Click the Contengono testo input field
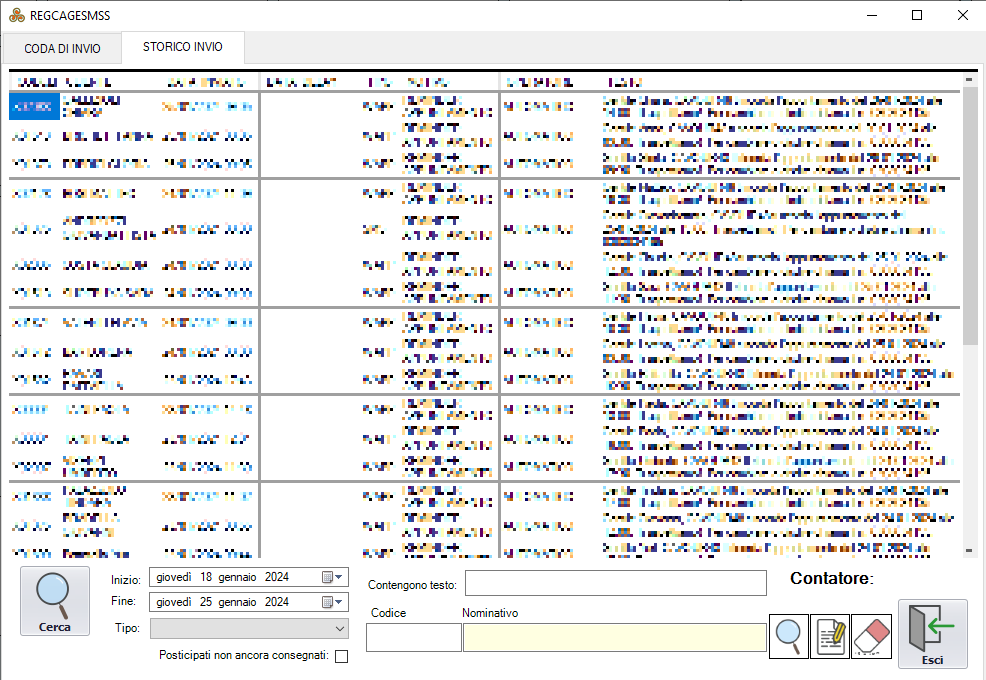986x680 pixels. (x=615, y=583)
